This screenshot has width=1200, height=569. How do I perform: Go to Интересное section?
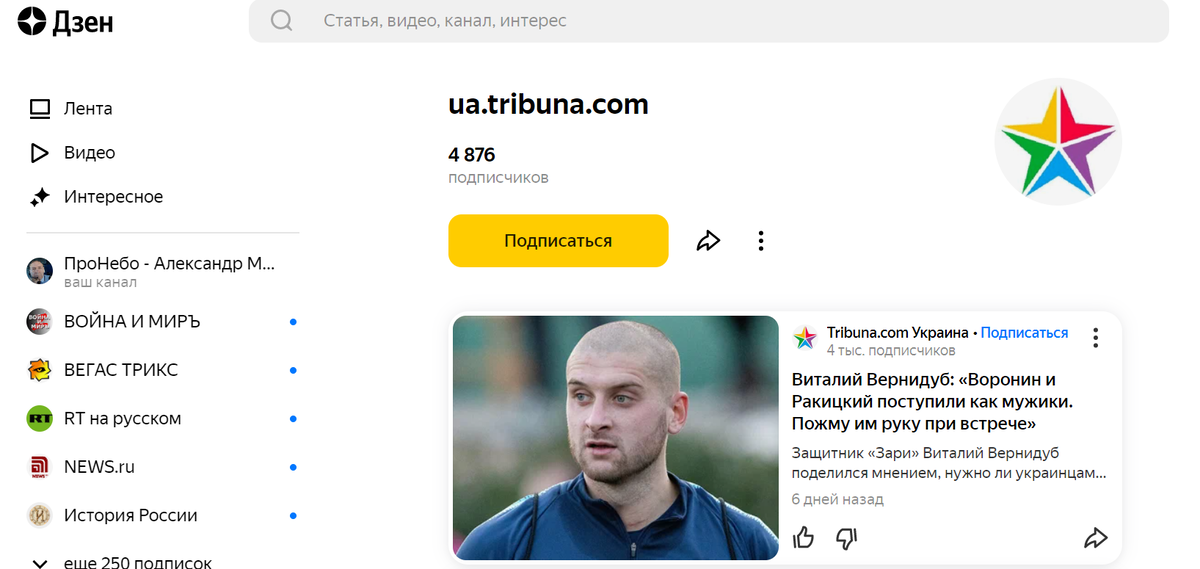[95, 197]
